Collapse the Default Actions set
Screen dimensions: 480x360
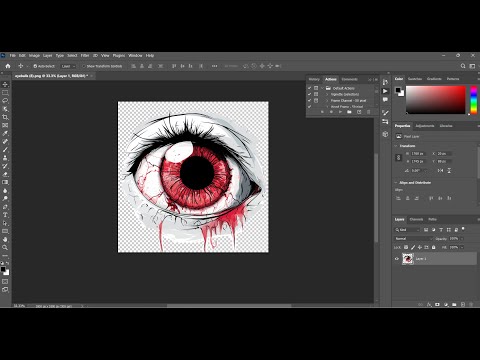pos(322,88)
